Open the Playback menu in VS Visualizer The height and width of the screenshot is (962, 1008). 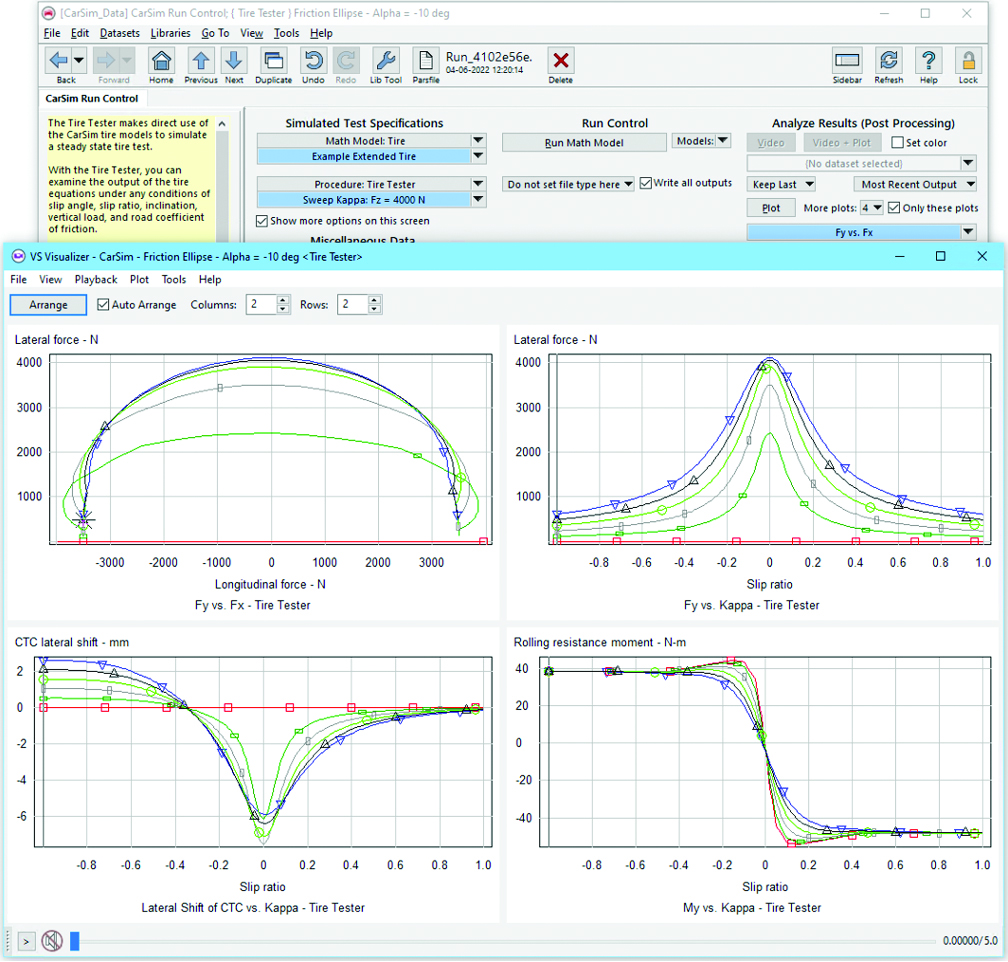(96, 280)
